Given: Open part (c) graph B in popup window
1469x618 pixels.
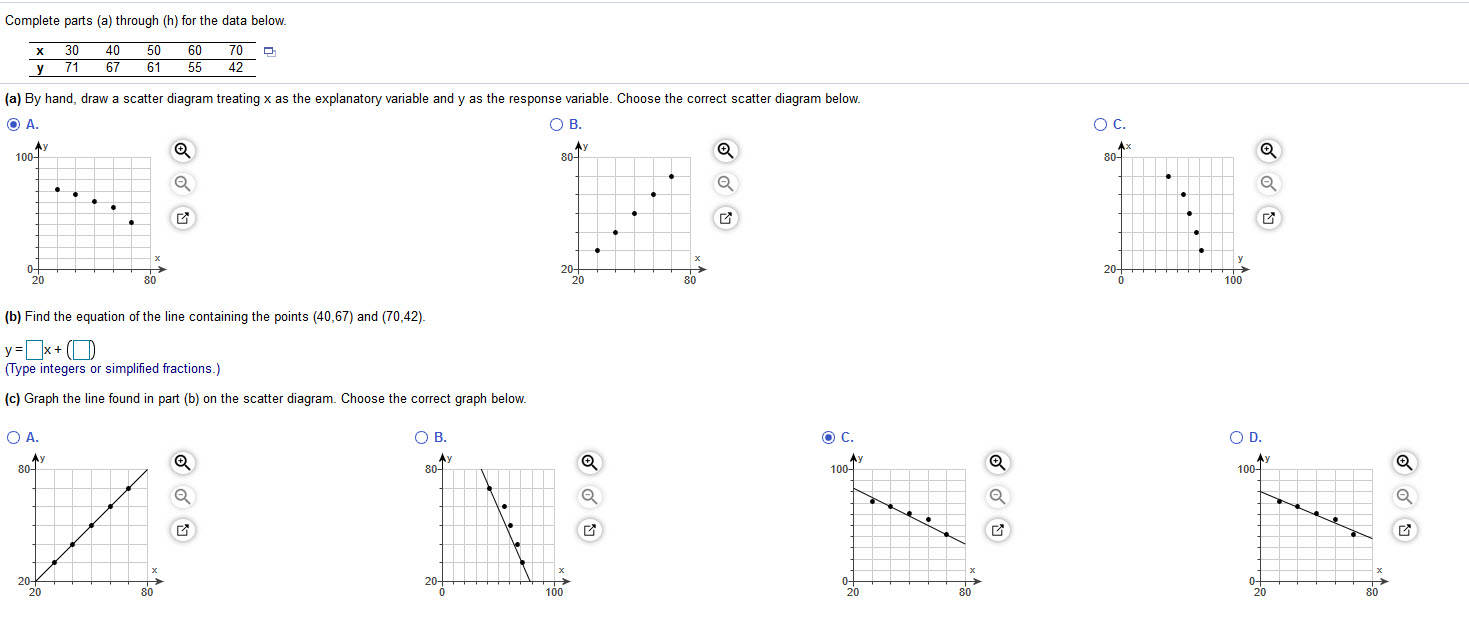Looking at the screenshot, I should 589,530.
